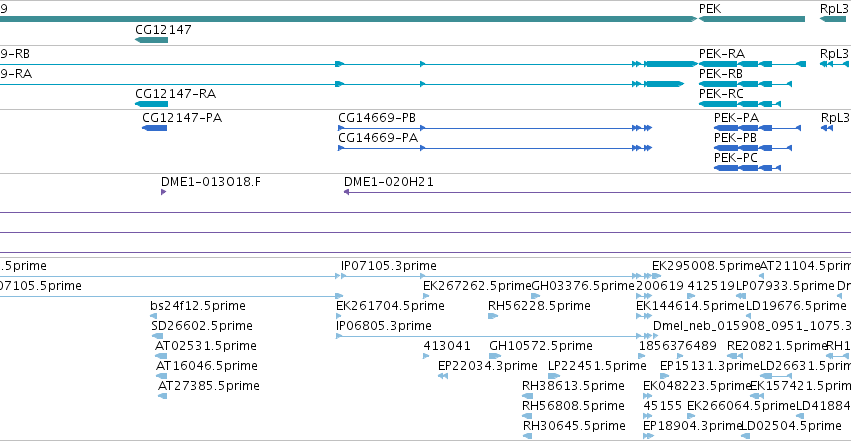Select the EK261704.5prime EST label
The height and width of the screenshot is (441, 851).
click(x=390, y=306)
